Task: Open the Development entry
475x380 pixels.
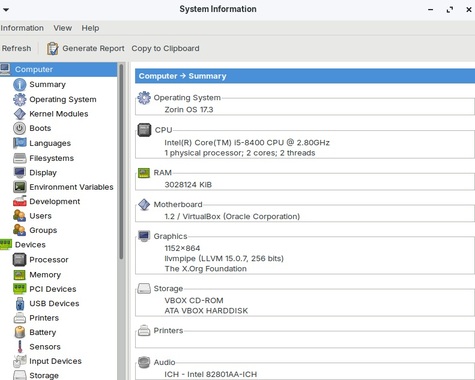Action: tap(55, 201)
